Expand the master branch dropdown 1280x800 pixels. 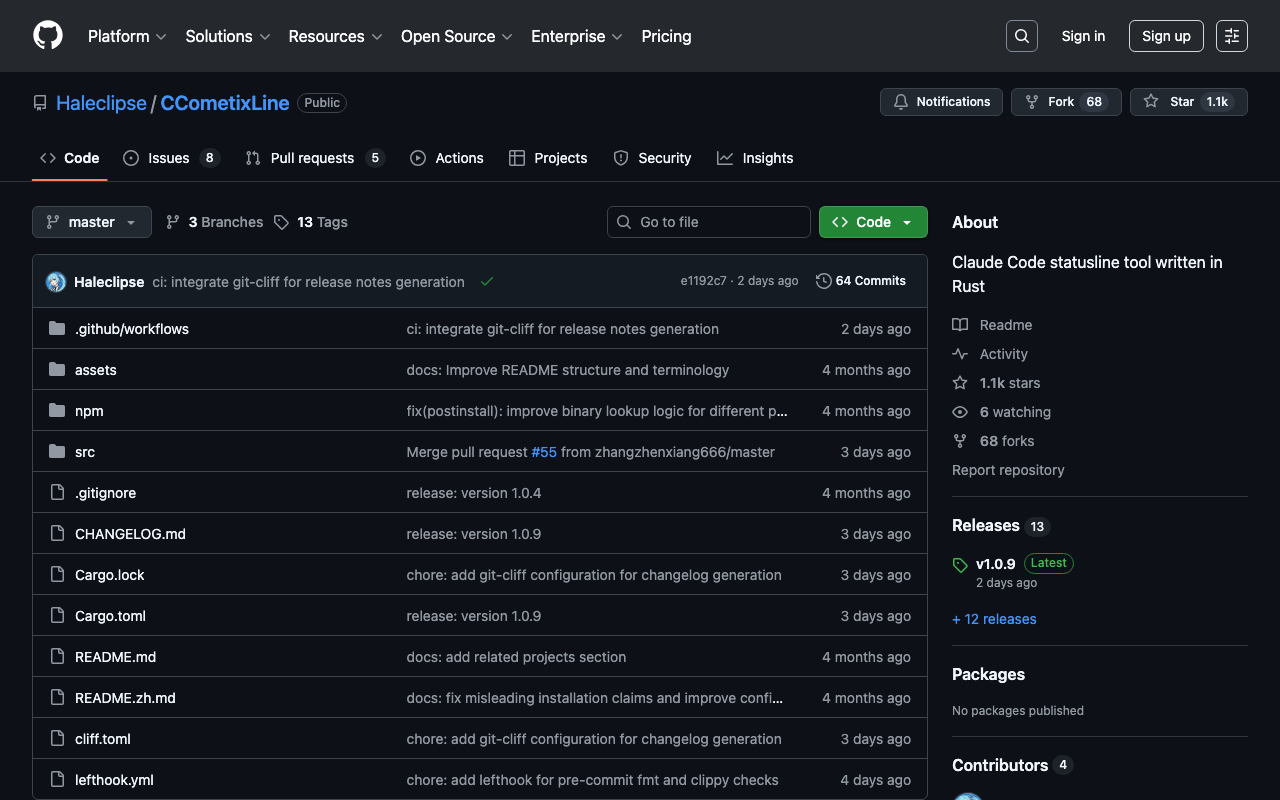[92, 222]
